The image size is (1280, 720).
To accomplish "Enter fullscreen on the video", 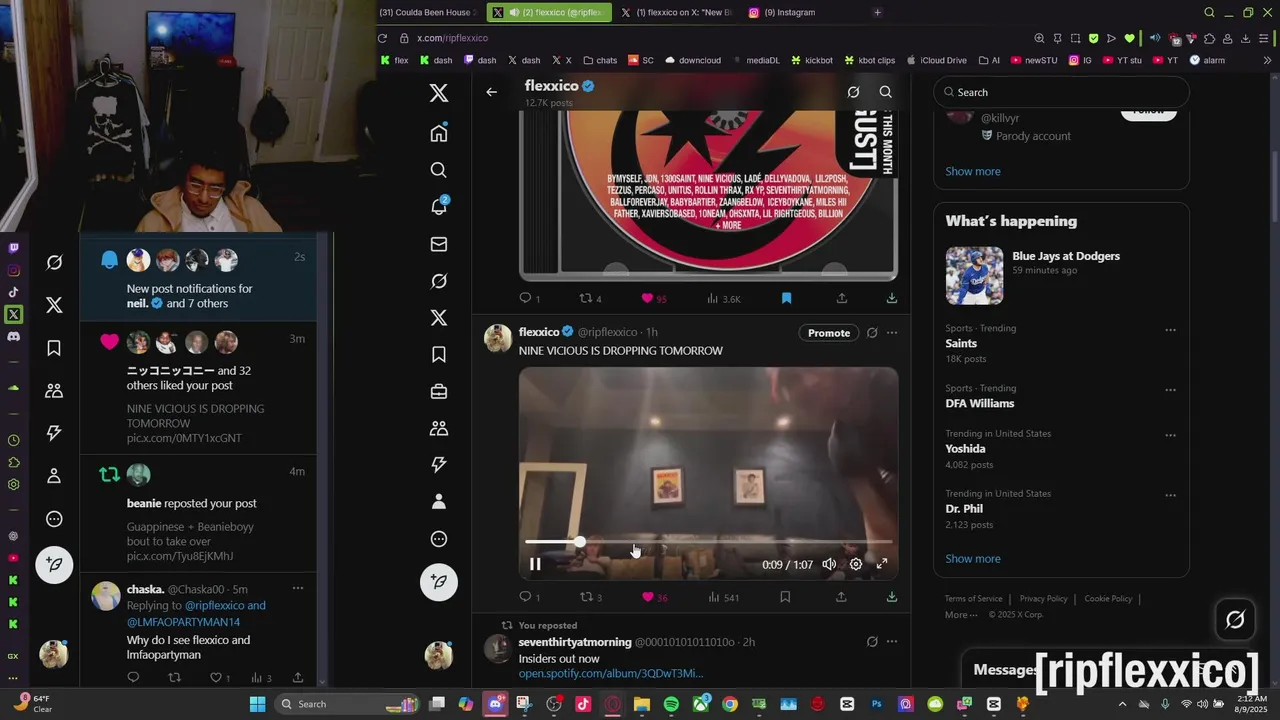I will [x=882, y=564].
